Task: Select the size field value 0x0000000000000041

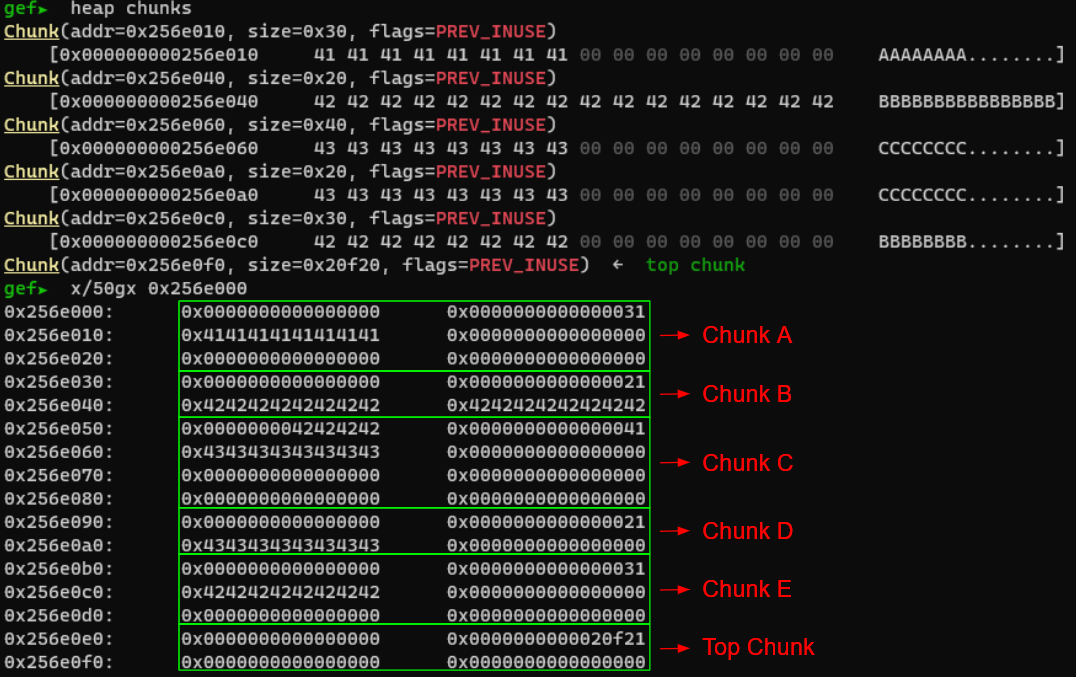Action: [x=546, y=429]
